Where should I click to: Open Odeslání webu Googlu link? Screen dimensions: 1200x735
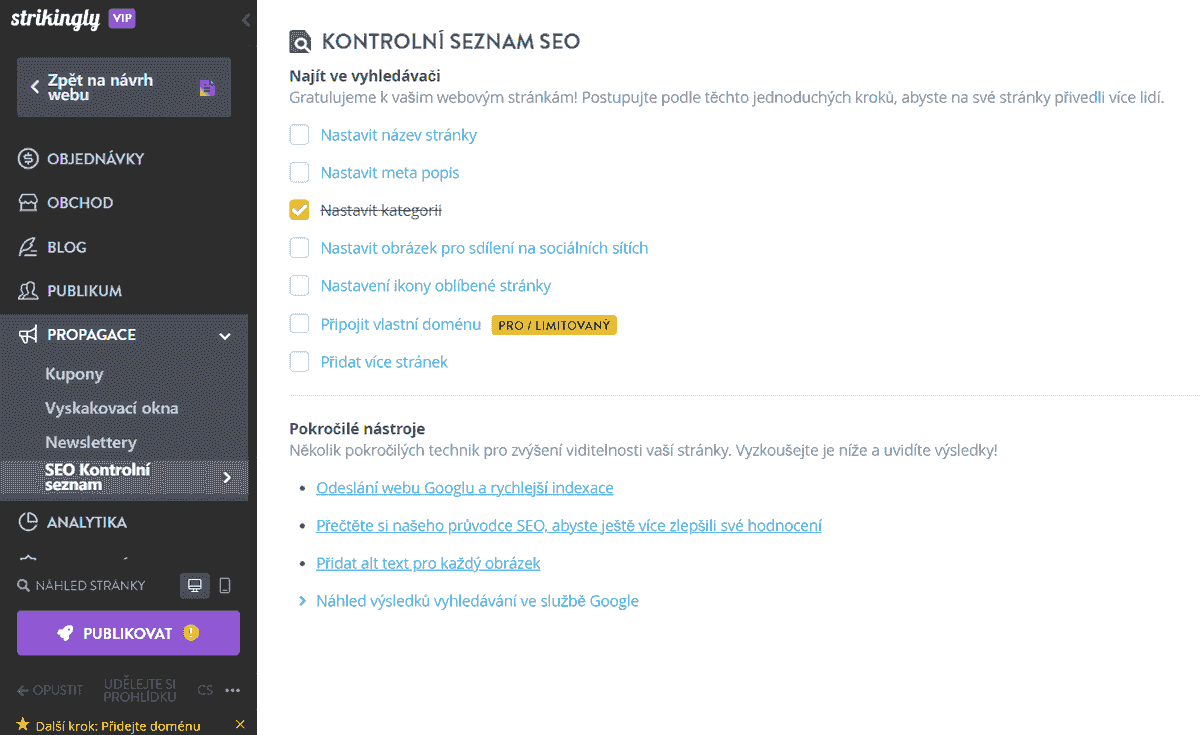coord(465,488)
